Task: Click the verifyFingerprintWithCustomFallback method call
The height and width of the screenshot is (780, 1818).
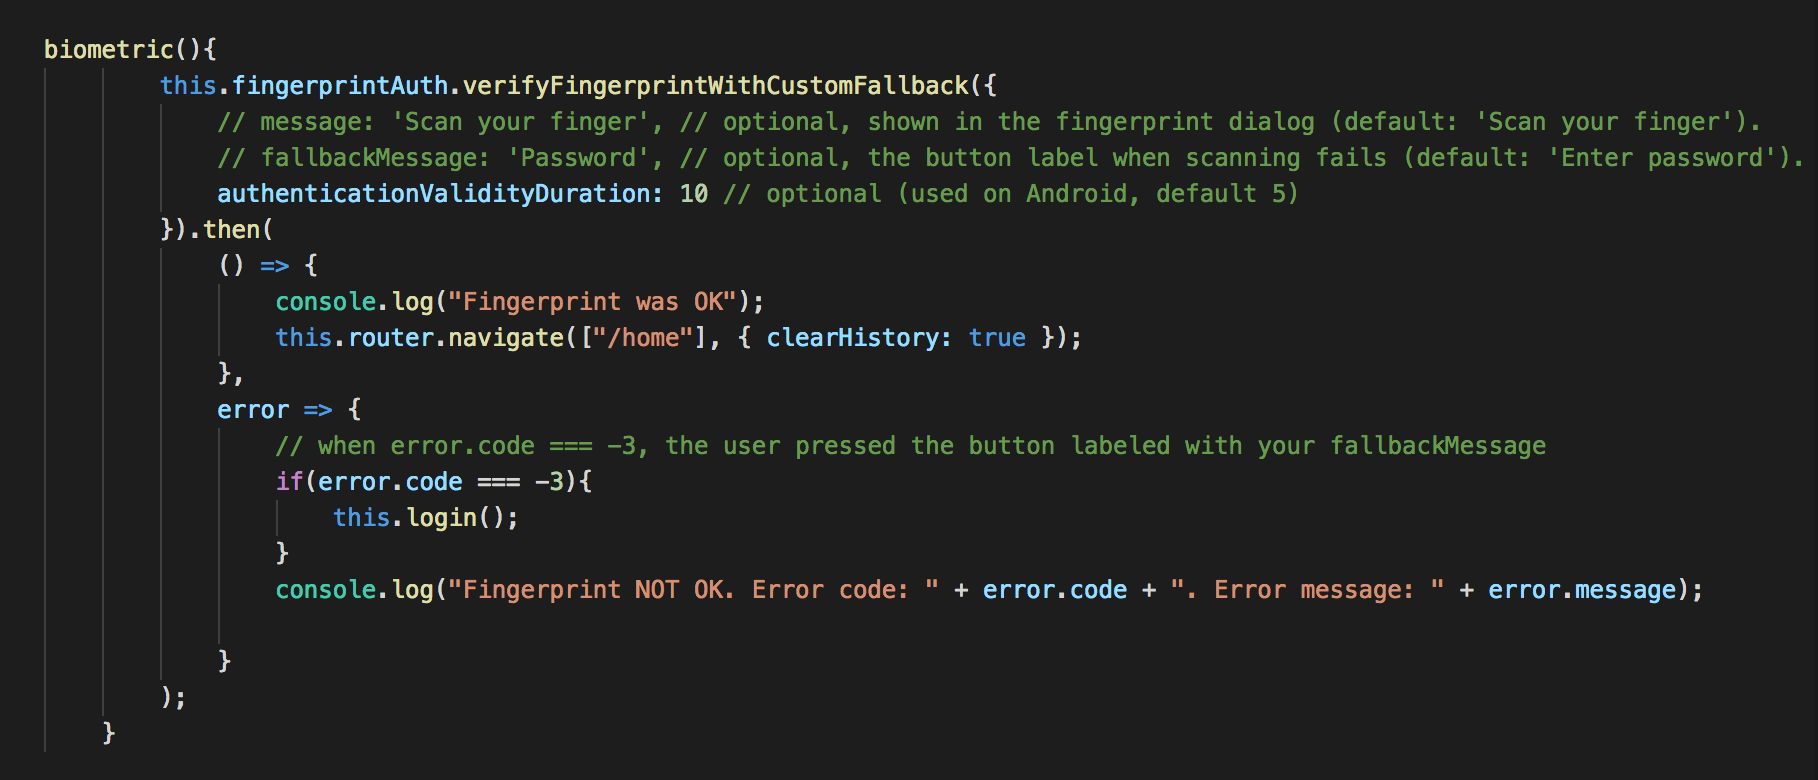Action: pyautogui.click(x=715, y=85)
